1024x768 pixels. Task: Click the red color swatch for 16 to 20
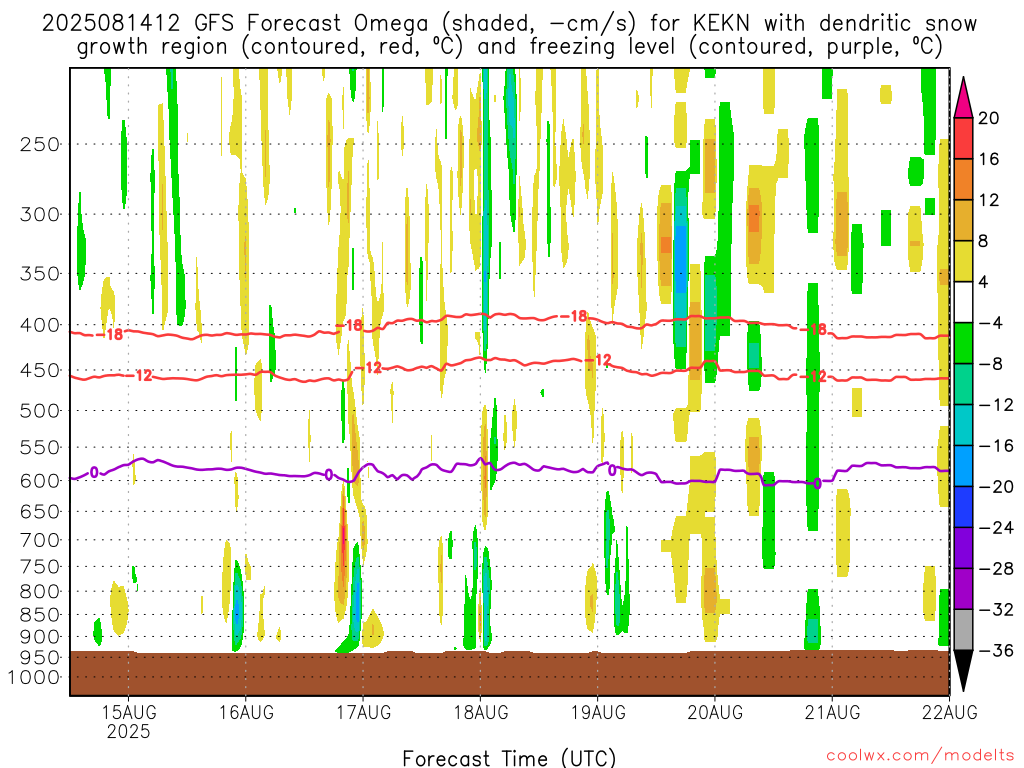click(x=963, y=138)
